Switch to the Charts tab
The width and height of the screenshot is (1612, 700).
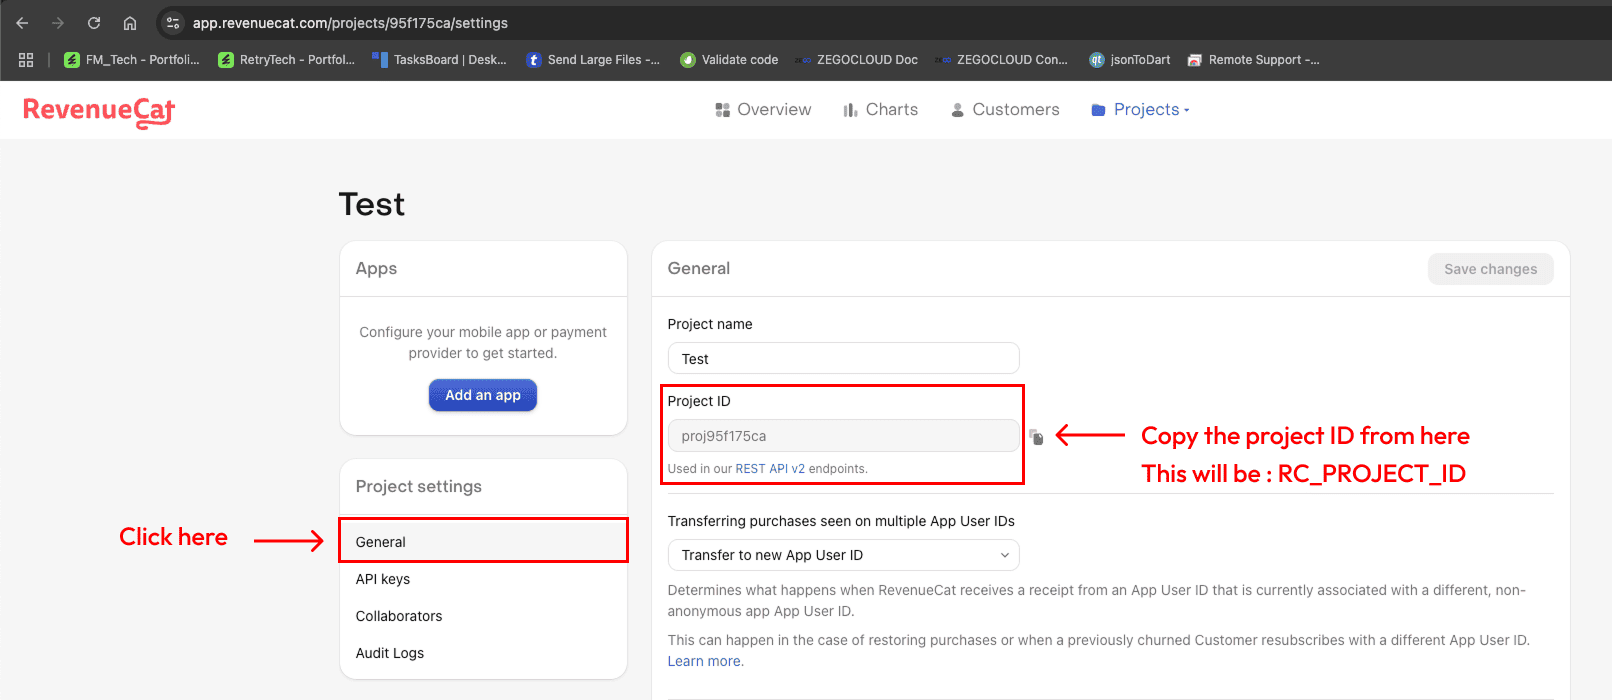pyautogui.click(x=880, y=110)
